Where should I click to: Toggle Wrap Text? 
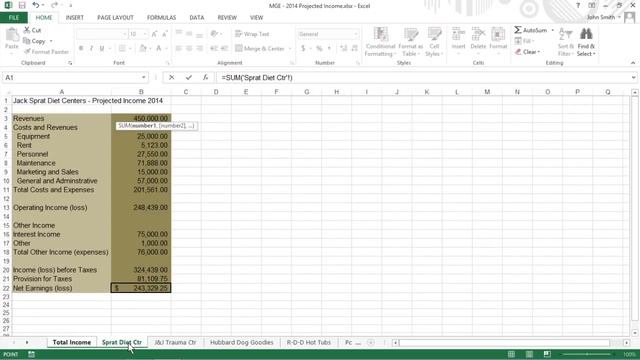point(252,34)
